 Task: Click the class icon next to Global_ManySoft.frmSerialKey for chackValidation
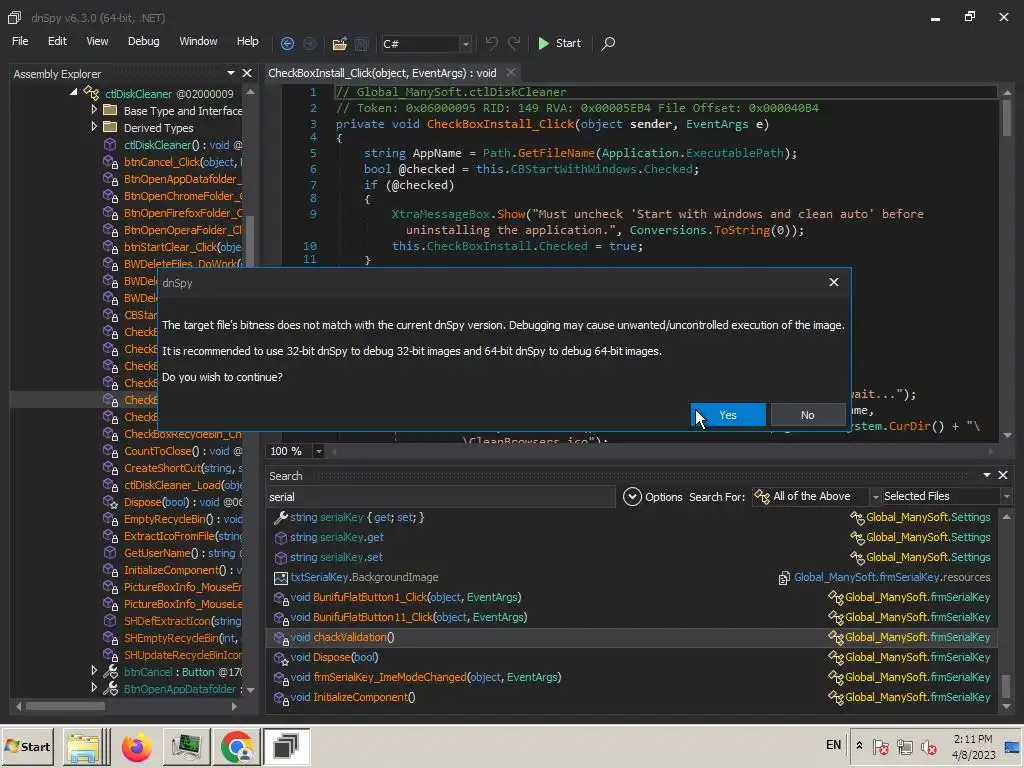click(x=835, y=637)
